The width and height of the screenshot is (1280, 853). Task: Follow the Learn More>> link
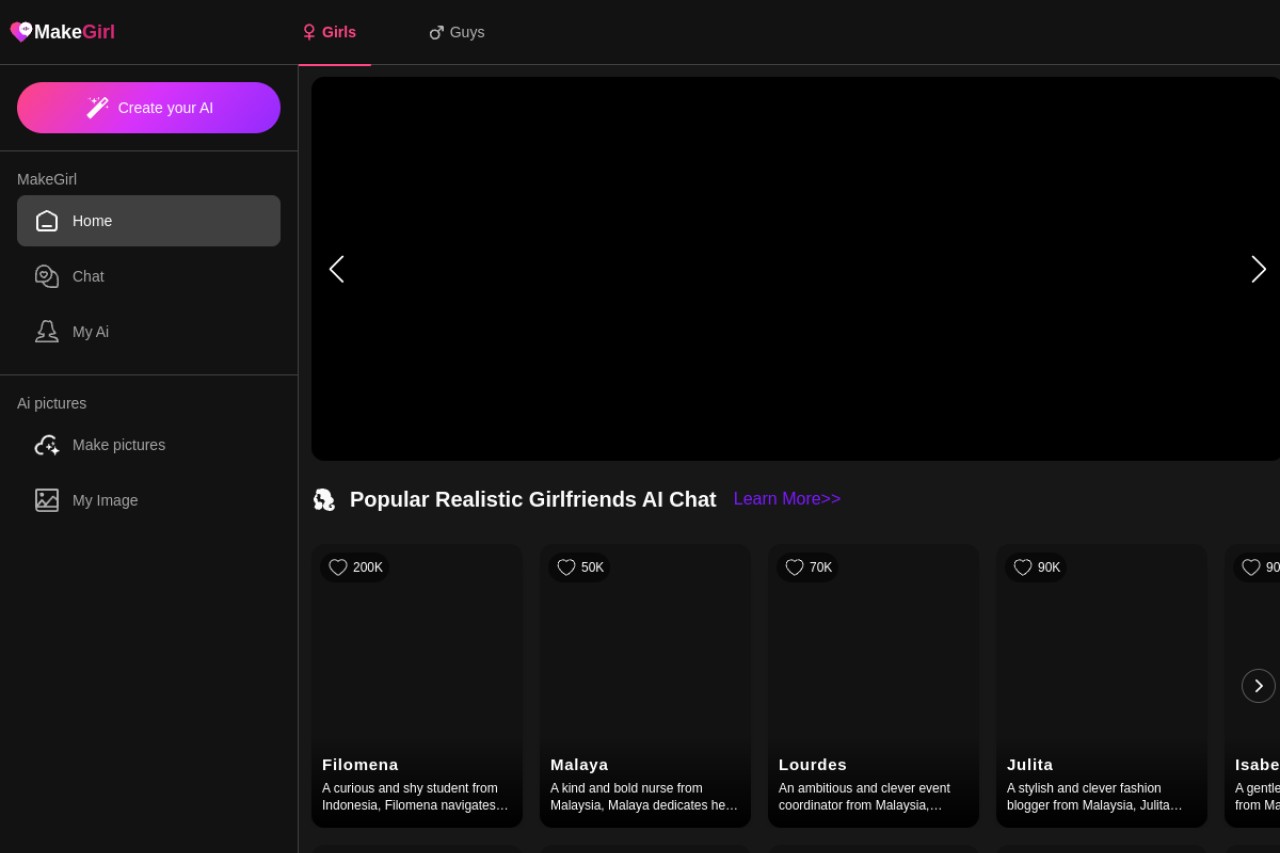point(787,499)
